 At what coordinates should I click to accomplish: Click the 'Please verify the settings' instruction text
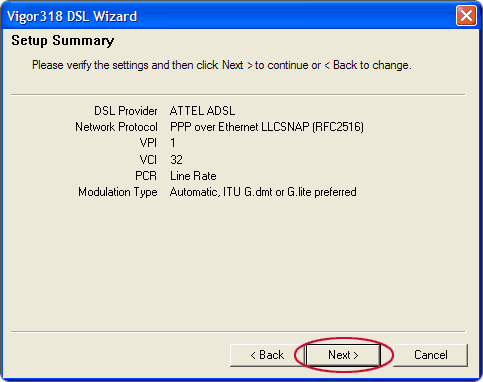click(222, 65)
